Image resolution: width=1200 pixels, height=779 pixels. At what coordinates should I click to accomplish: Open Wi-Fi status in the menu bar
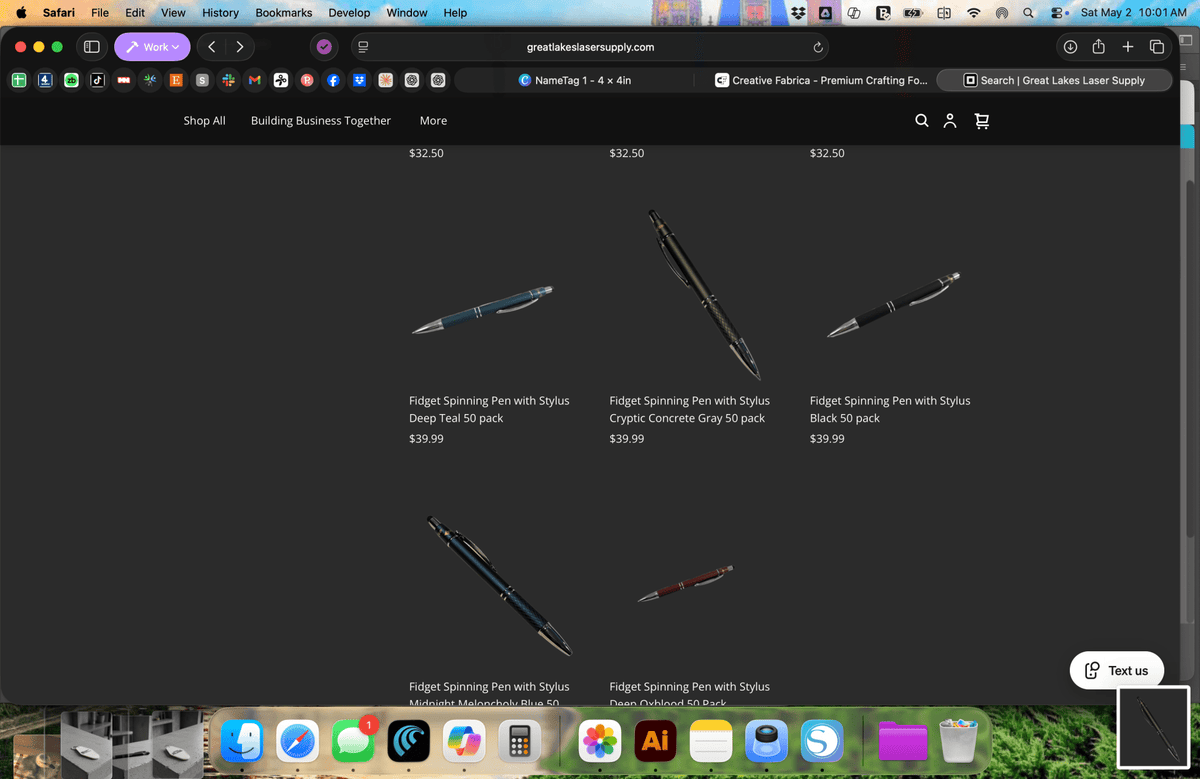pyautogui.click(x=973, y=13)
